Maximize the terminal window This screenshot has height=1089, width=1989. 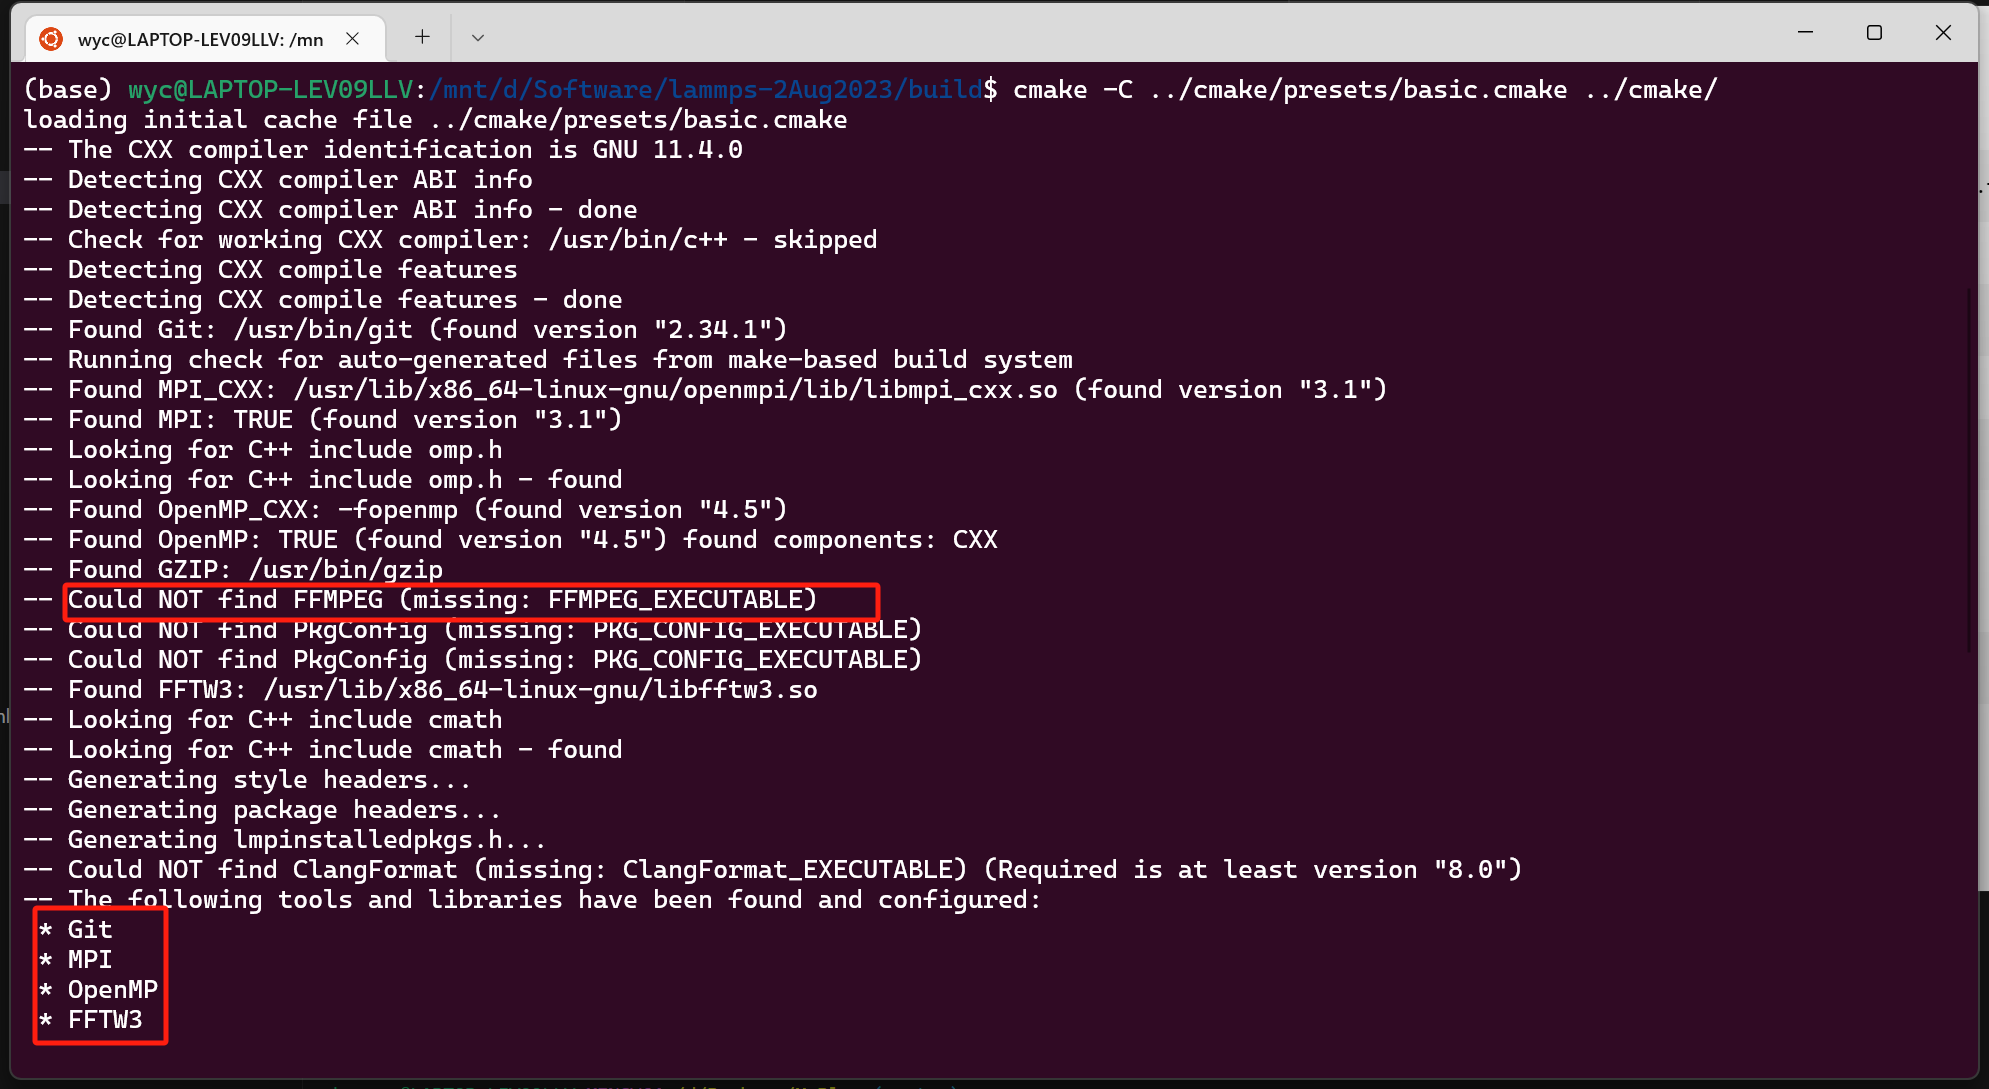tap(1874, 32)
